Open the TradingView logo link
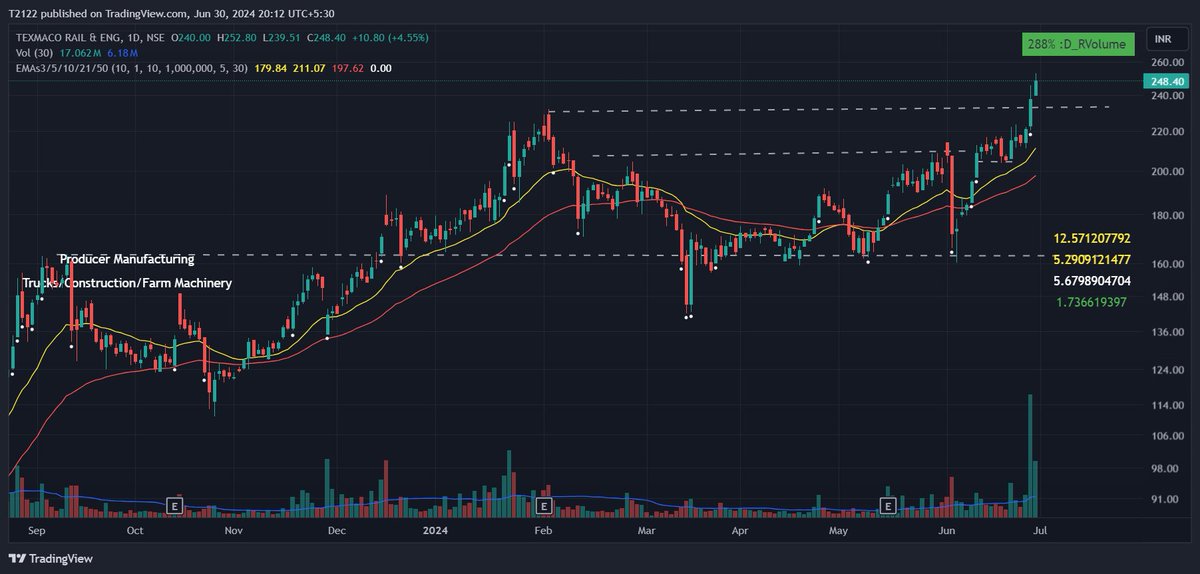This screenshot has width=1200, height=574. coord(51,558)
